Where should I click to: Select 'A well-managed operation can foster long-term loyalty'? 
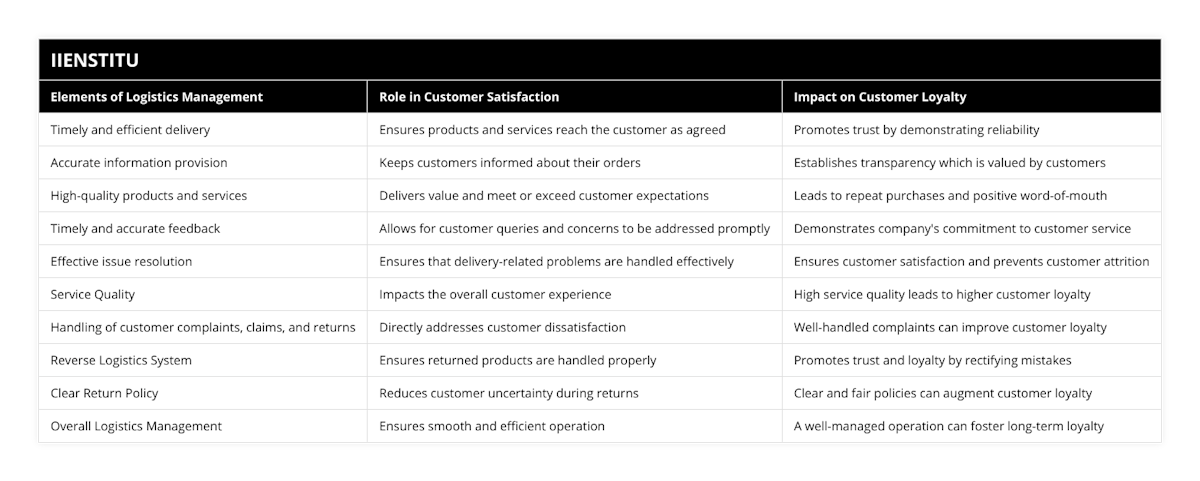[x=949, y=426]
